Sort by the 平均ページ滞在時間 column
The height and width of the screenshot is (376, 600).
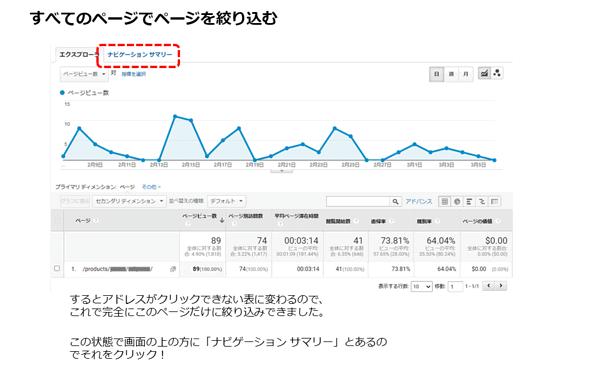297,216
